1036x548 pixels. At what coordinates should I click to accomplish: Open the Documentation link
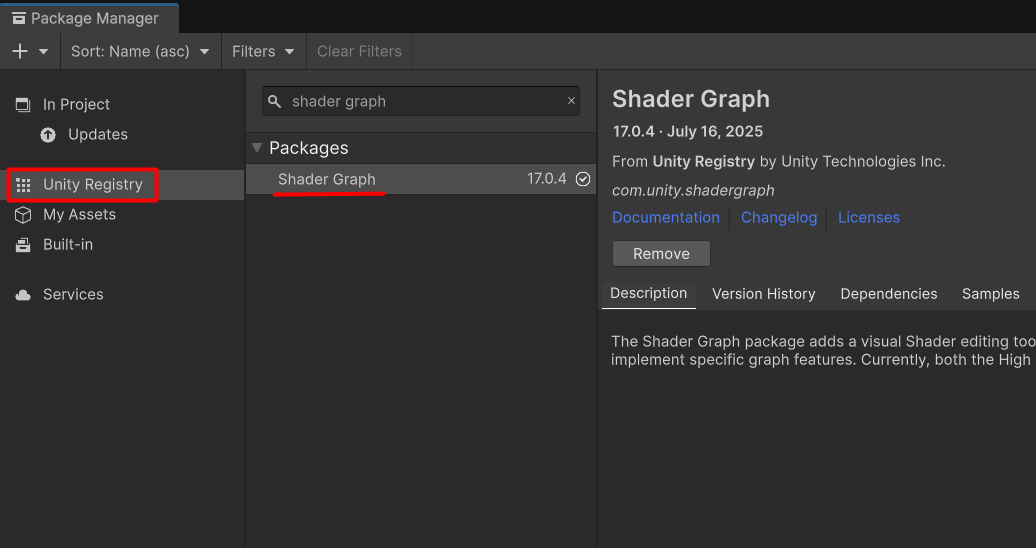point(666,217)
